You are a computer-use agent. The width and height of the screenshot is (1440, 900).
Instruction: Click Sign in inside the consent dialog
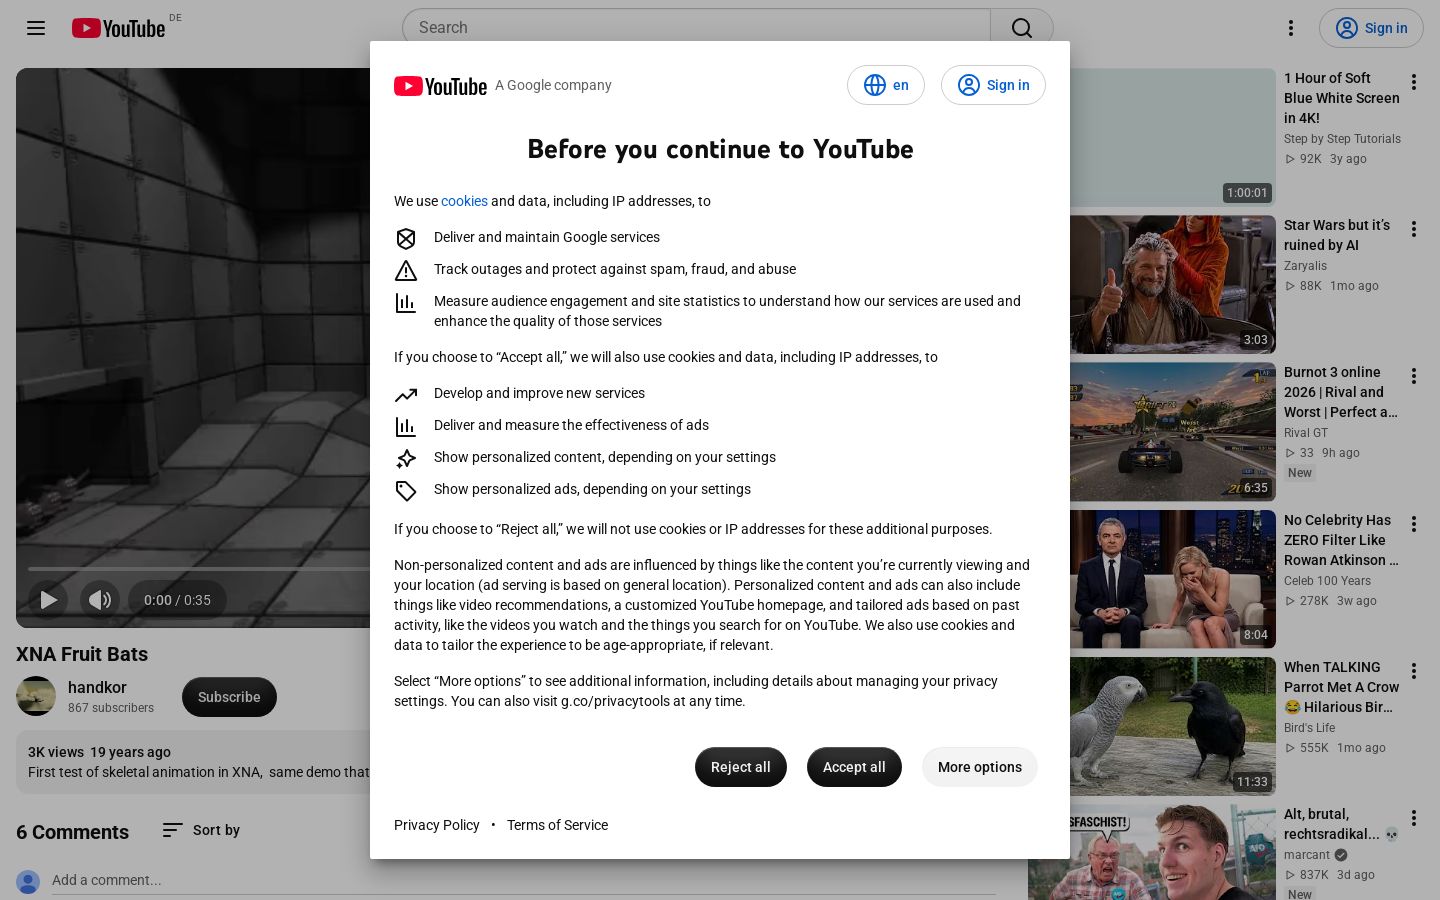[993, 85]
